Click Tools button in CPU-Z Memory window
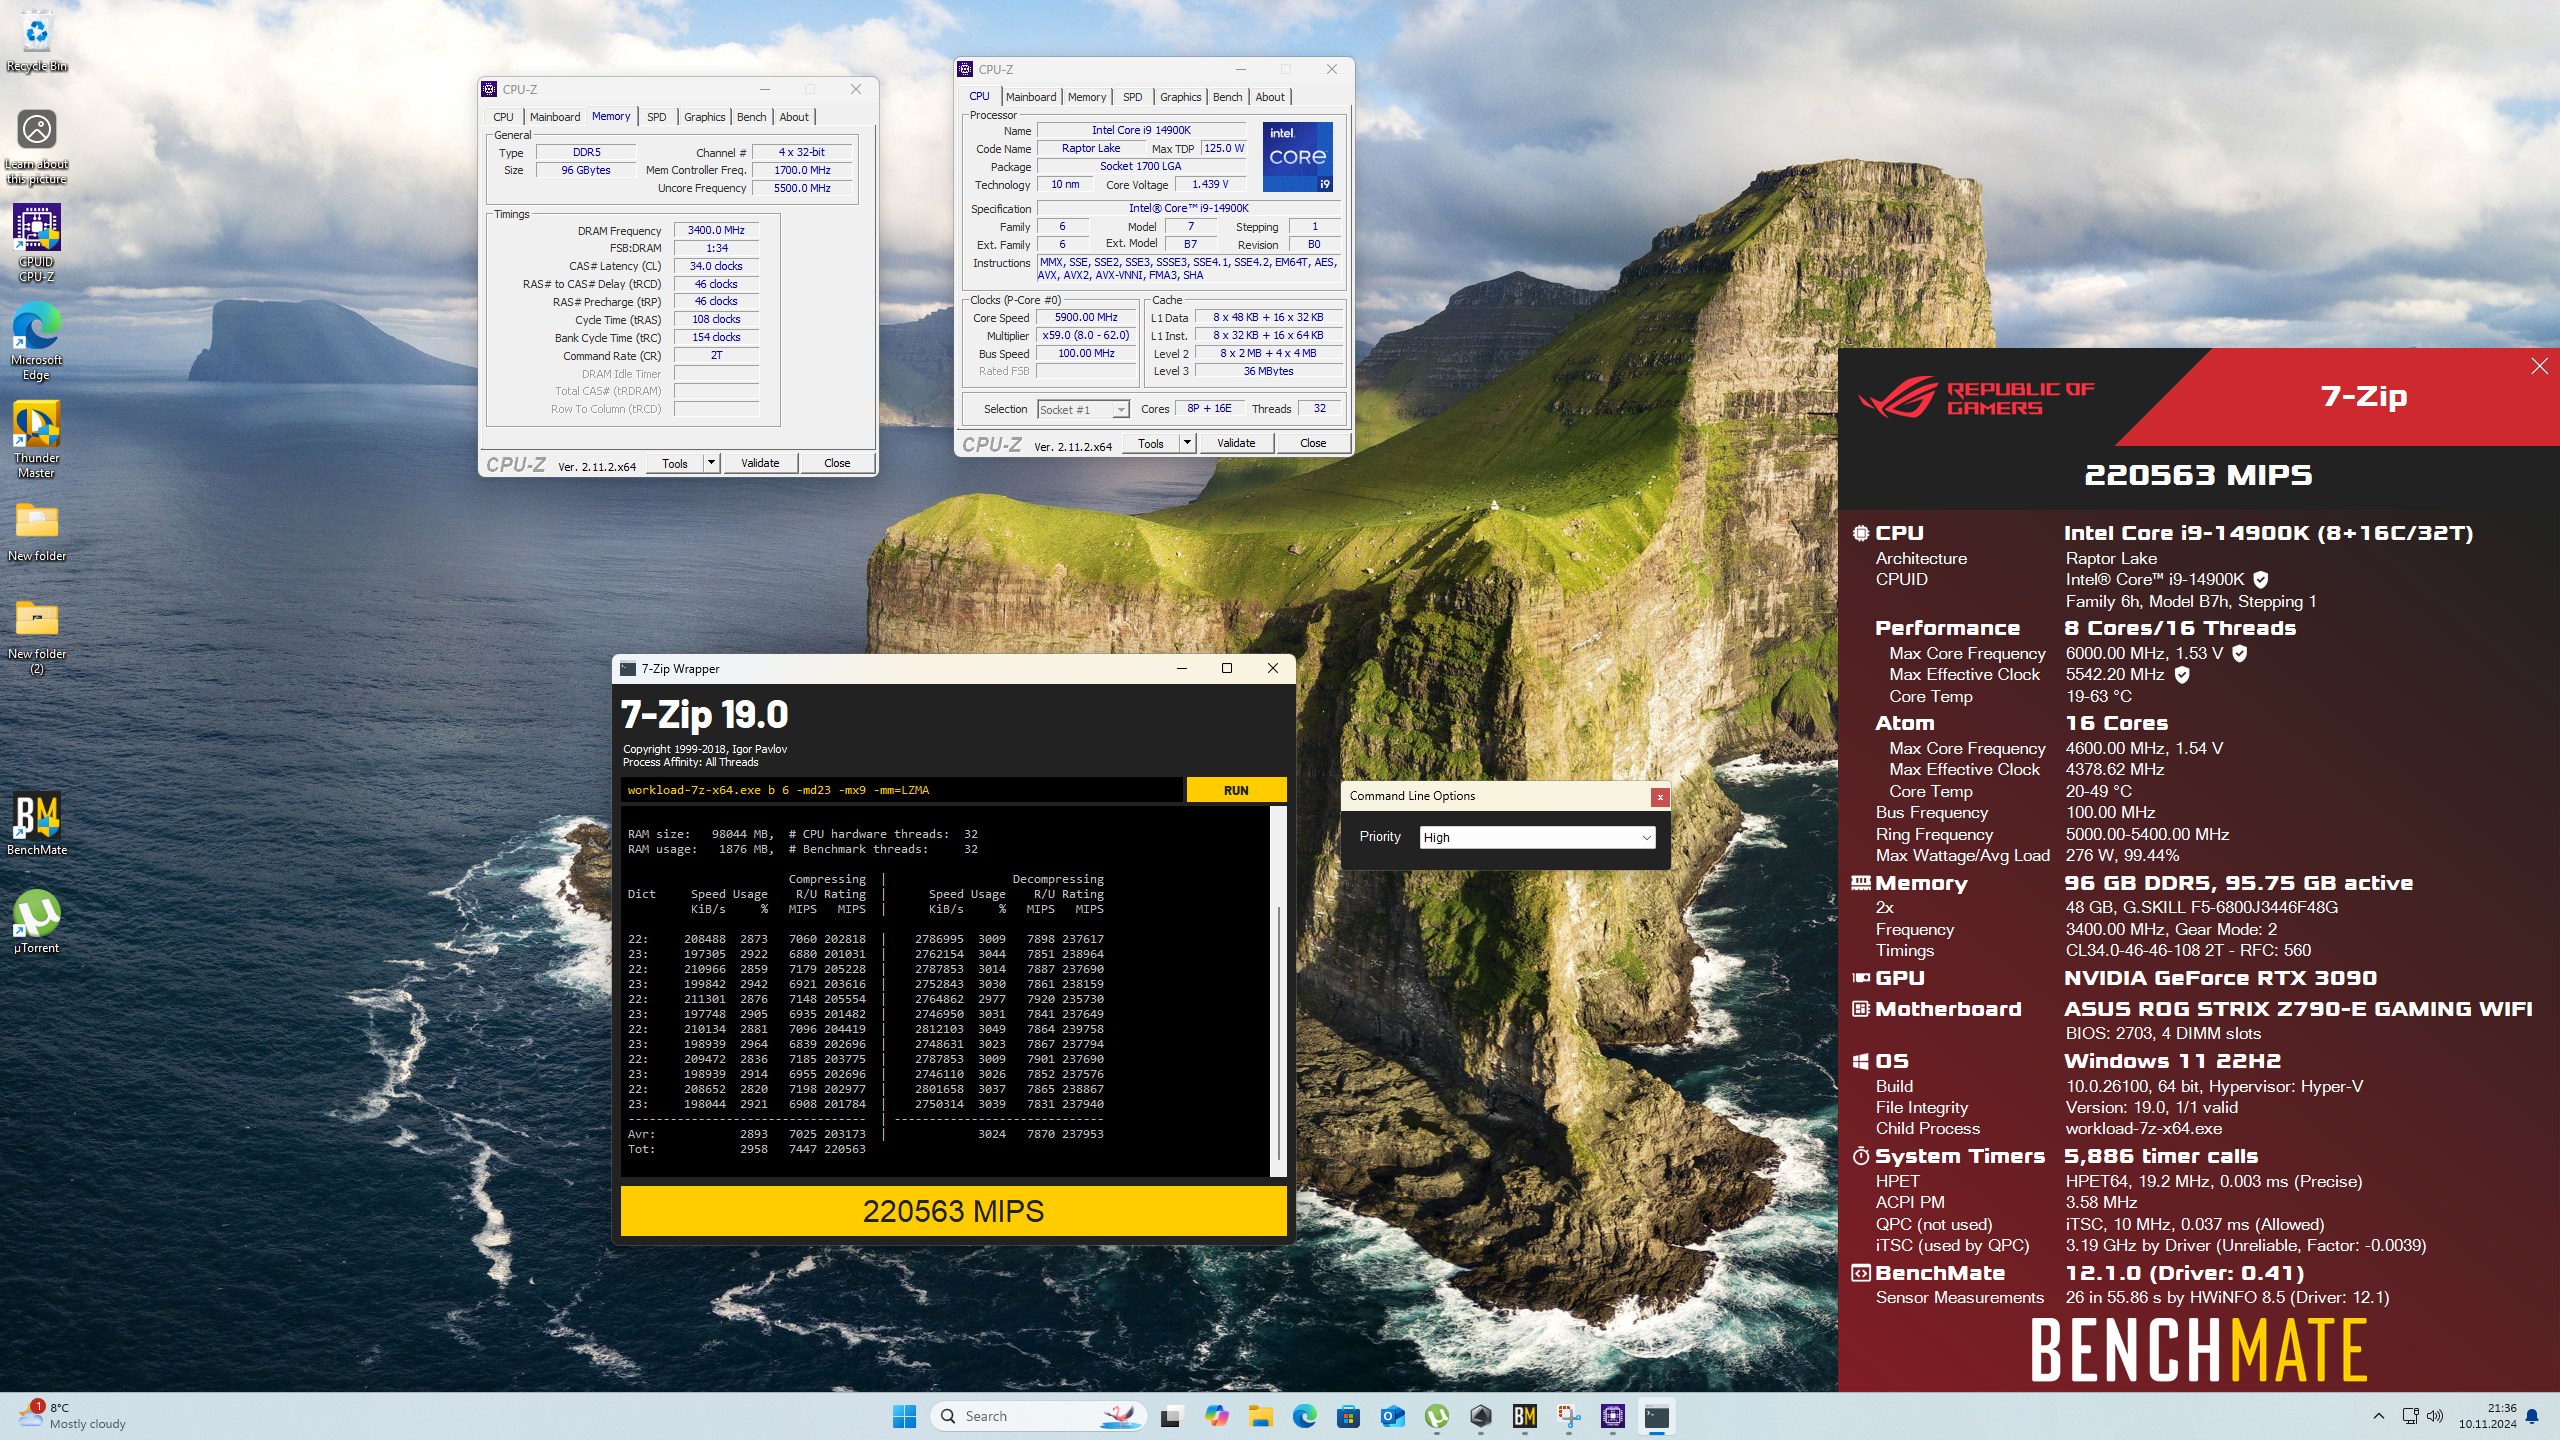The height and width of the screenshot is (1440, 2560). (x=675, y=463)
